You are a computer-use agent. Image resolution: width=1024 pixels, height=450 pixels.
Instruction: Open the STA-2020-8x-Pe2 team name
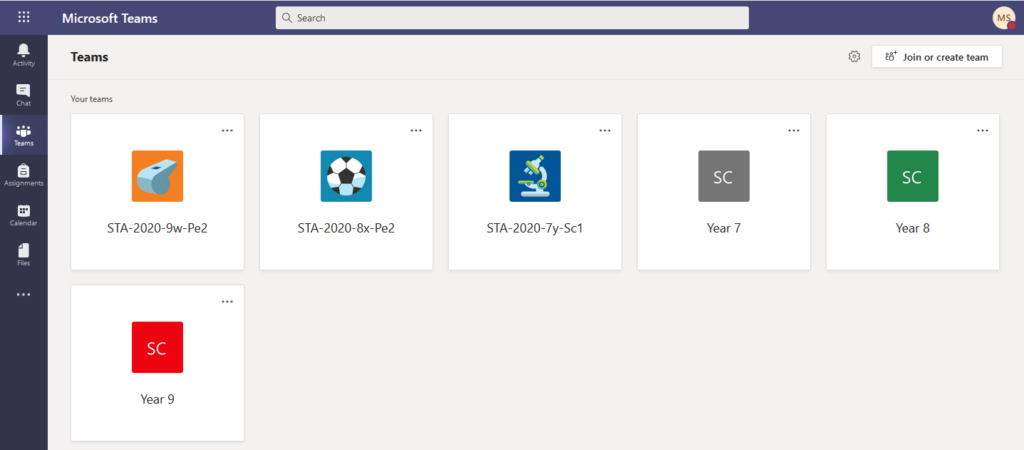(x=346, y=229)
